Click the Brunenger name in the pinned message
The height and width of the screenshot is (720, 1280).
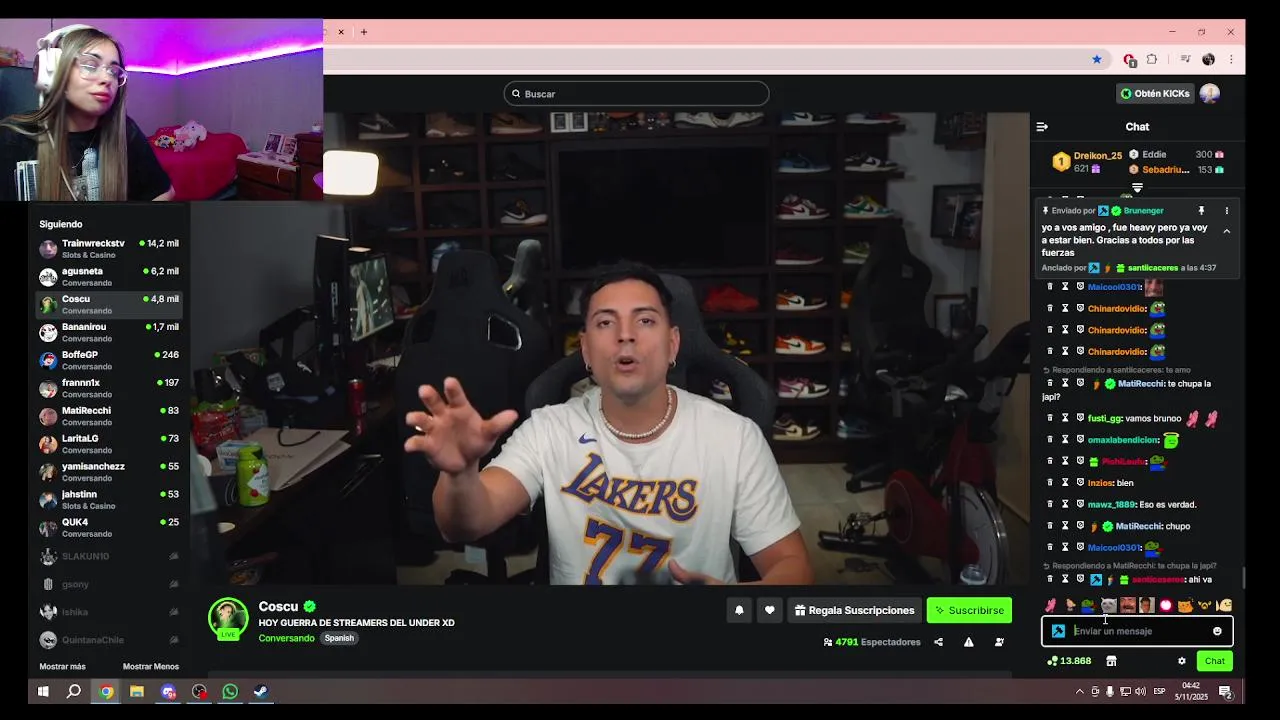(1143, 211)
